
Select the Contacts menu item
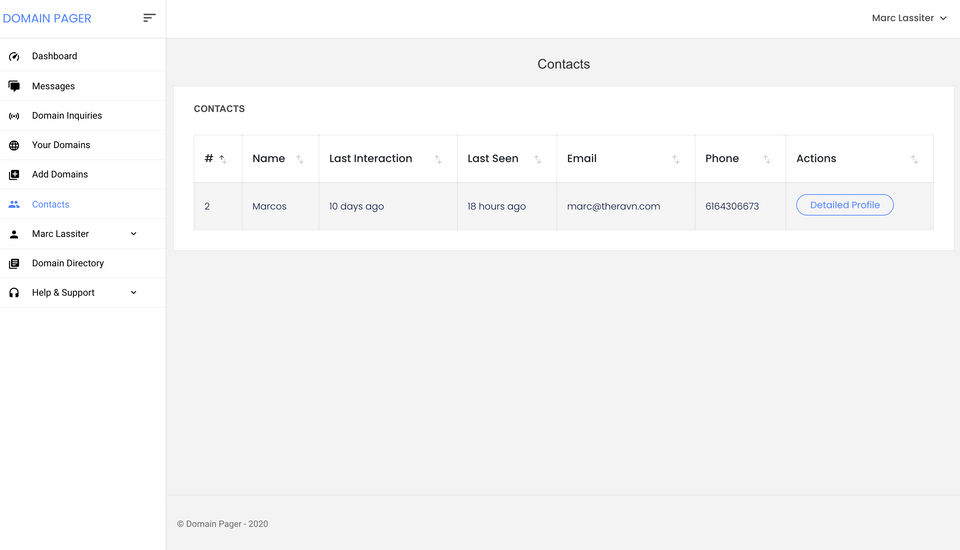[83, 204]
